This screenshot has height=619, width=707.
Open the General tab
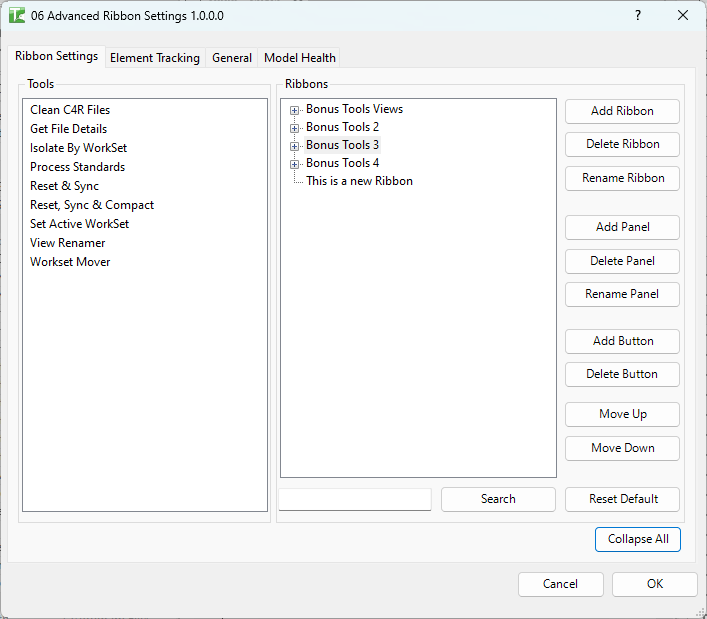point(232,58)
